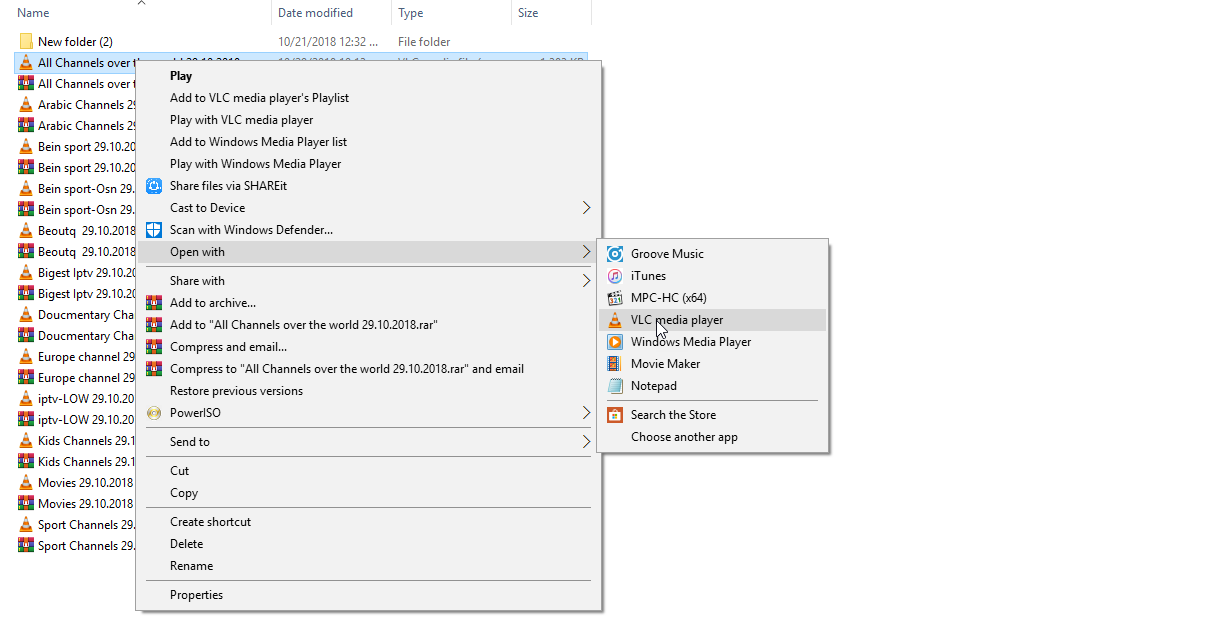Click the SHAREit icon in the context menu
Viewport: 1206px width, 623px height.
[154, 186]
